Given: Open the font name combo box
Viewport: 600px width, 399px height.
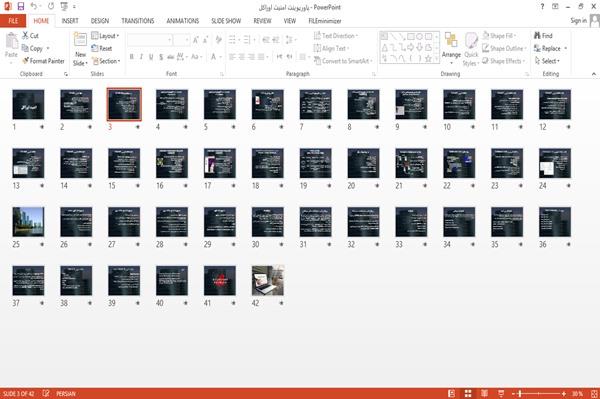Looking at the screenshot, I should tap(150, 40).
